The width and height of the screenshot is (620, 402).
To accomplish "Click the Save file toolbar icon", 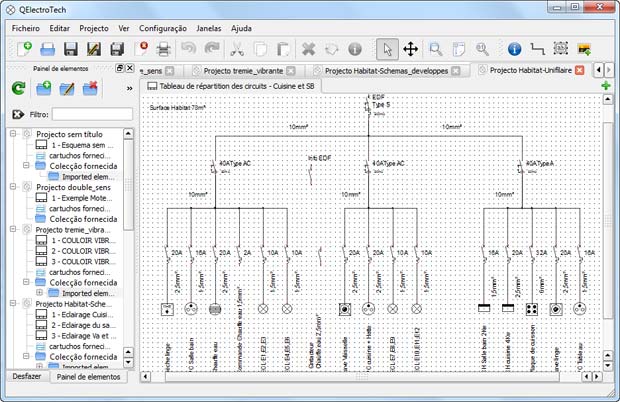I will (70, 48).
